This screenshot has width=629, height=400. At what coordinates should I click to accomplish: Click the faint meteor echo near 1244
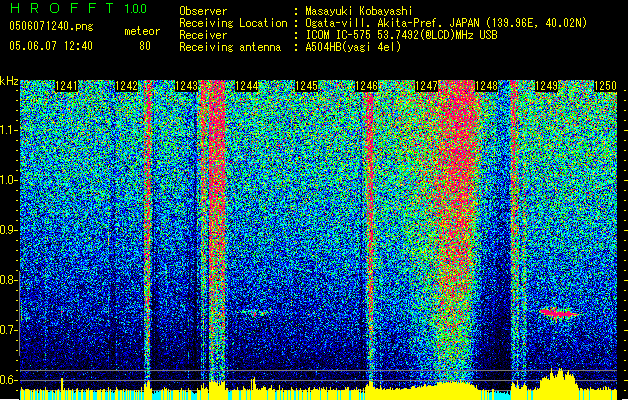254,313
